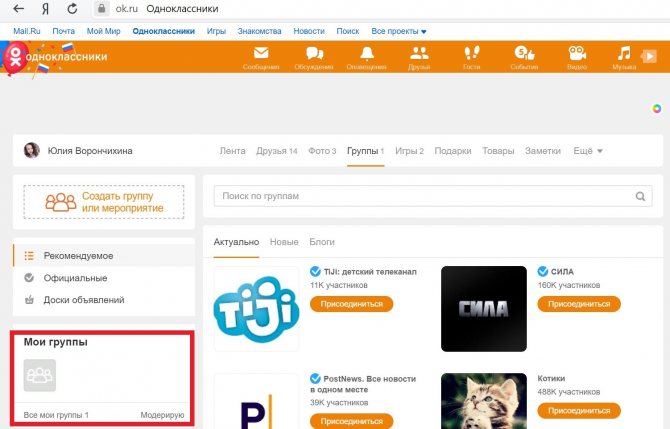Open TiJi: детский телеканал title
Screen dimensions: 670x429
[x=370, y=272]
